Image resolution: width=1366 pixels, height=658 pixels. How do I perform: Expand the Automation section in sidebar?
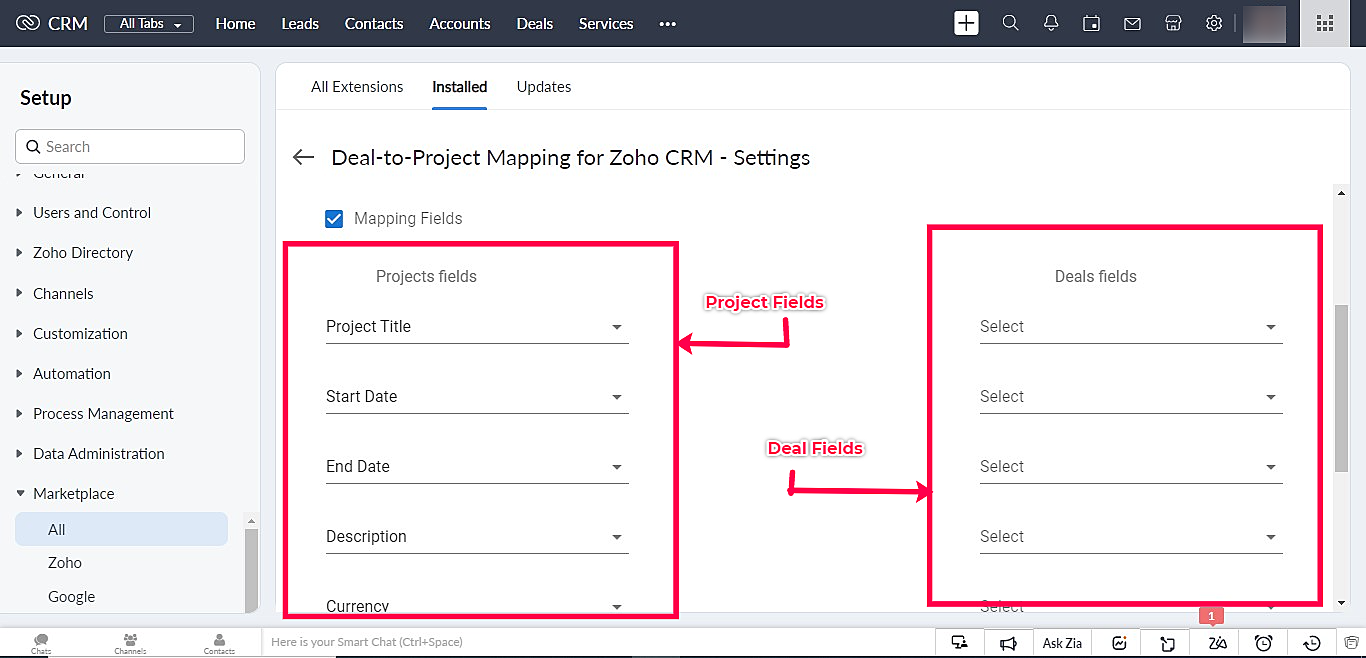72,373
